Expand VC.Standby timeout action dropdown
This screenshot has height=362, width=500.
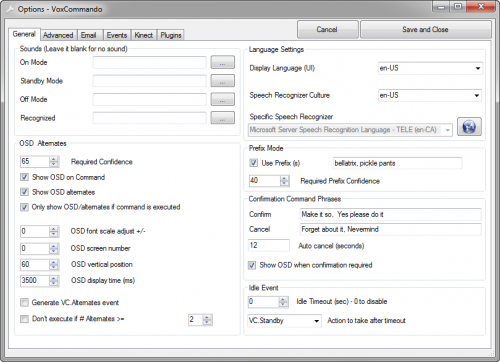coord(284,321)
